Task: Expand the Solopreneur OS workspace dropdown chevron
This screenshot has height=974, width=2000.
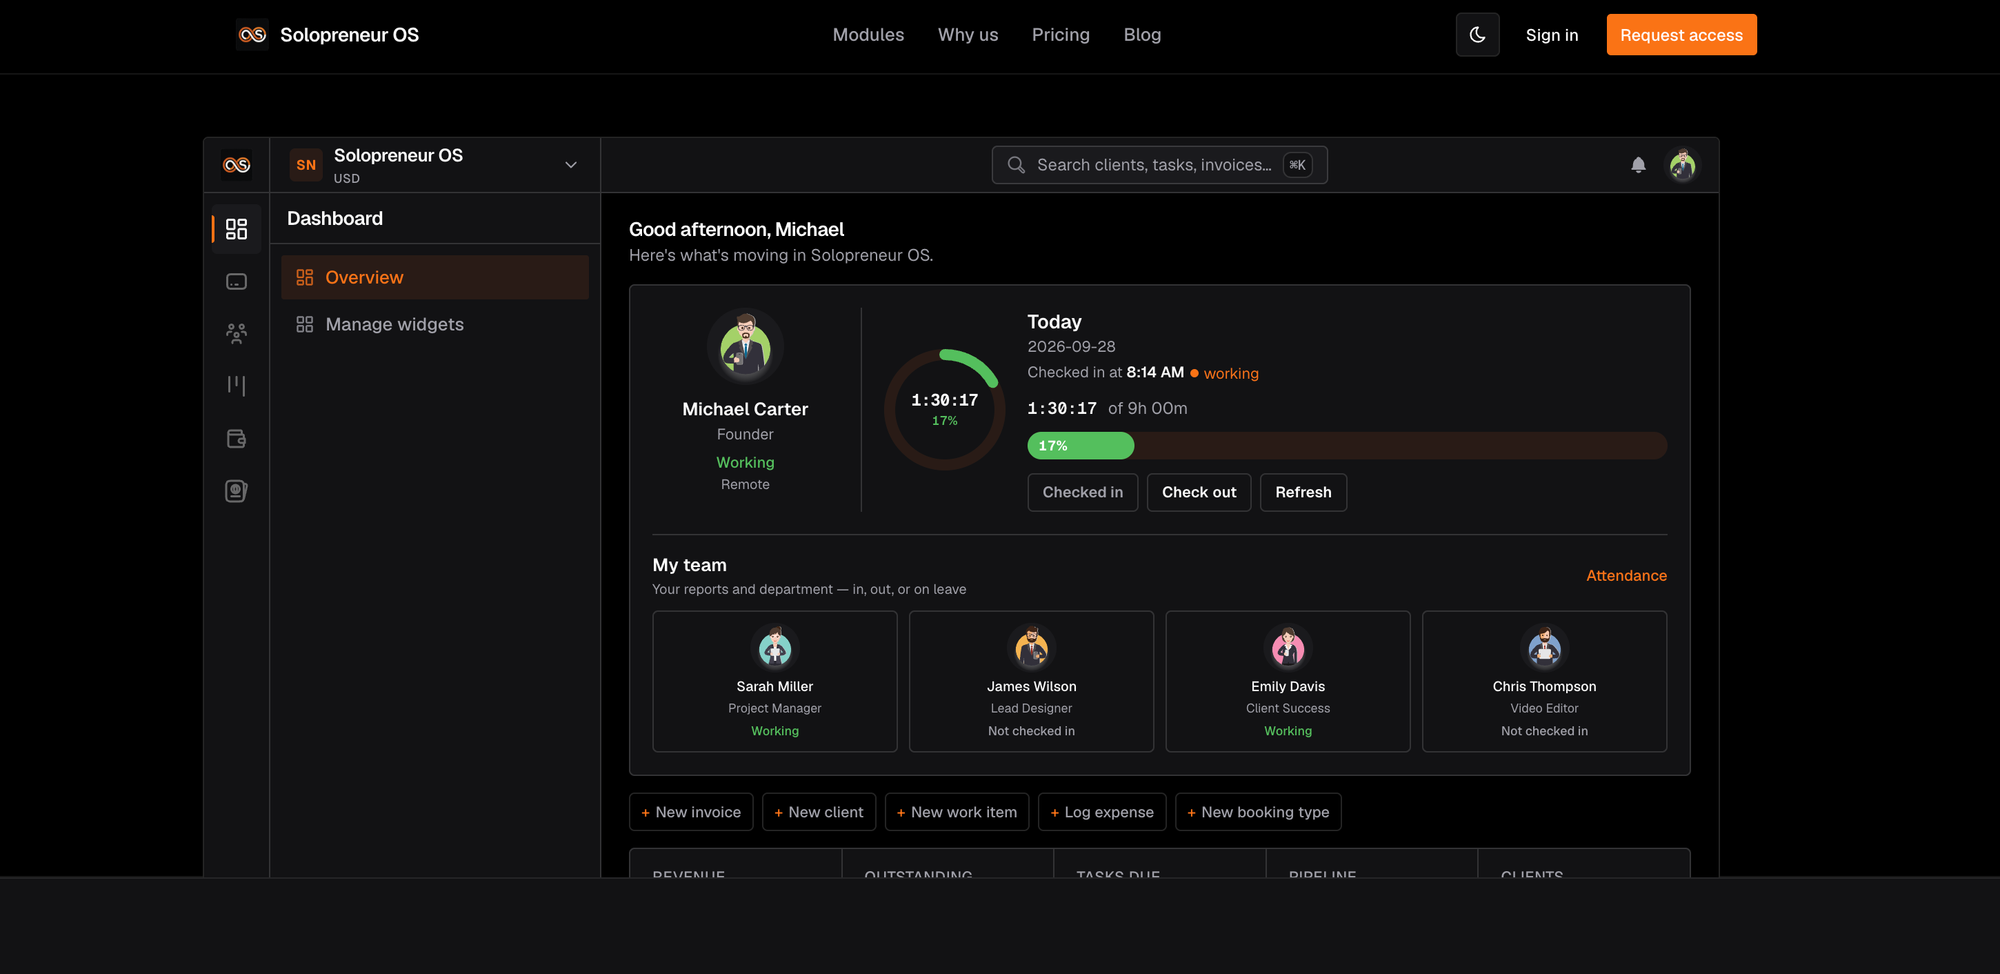Action: (x=571, y=165)
